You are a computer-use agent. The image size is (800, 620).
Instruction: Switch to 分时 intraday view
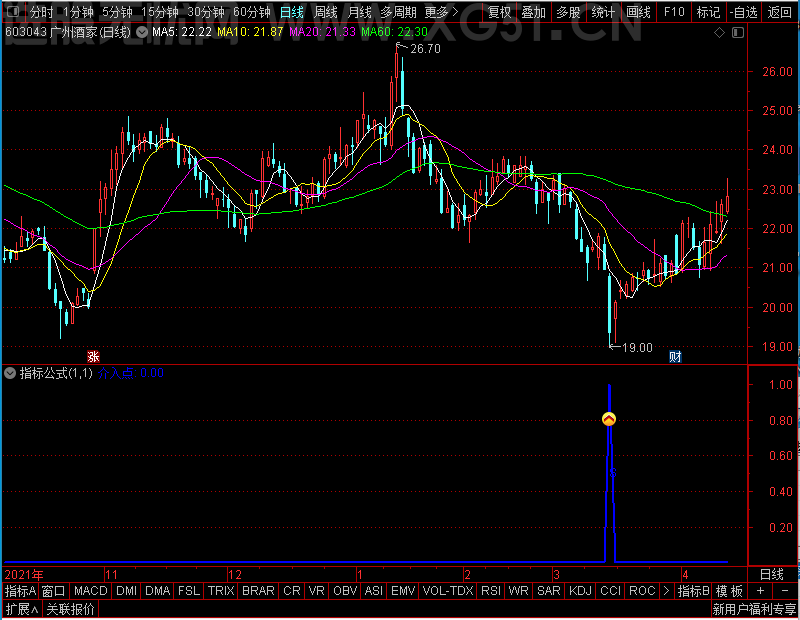click(41, 12)
